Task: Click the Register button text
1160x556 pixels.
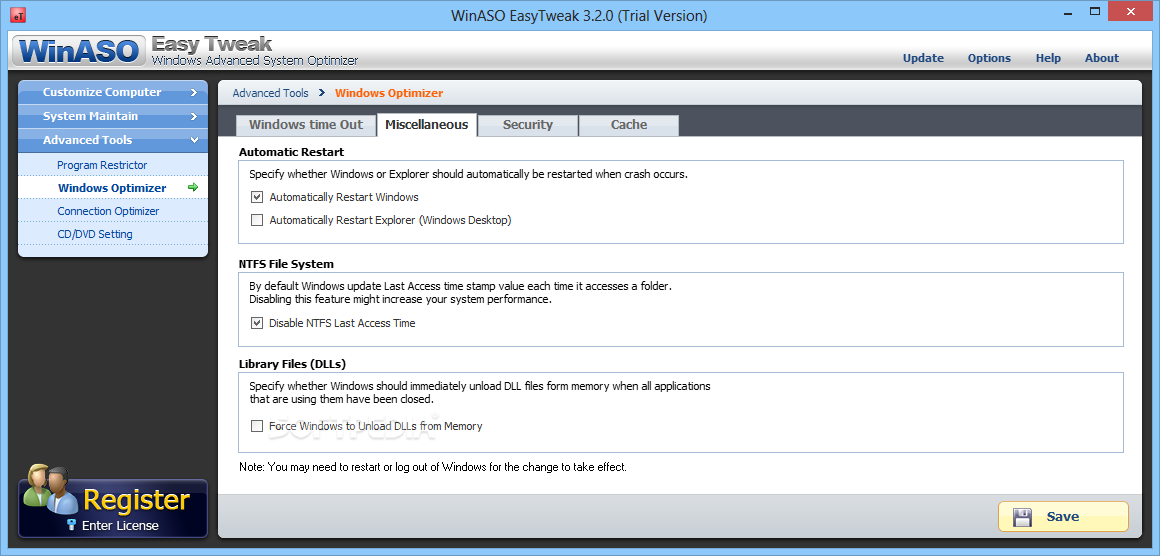Action: [x=137, y=500]
